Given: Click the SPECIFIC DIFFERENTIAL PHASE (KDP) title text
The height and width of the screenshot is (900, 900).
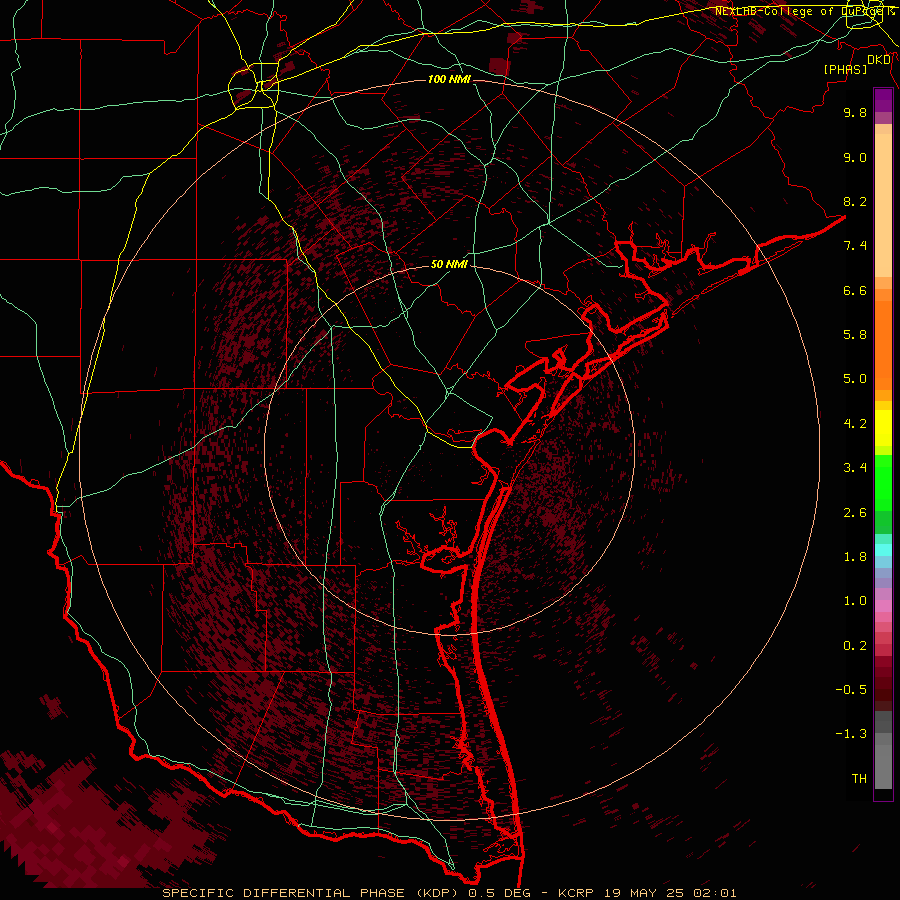Looking at the screenshot, I should click(312, 893).
